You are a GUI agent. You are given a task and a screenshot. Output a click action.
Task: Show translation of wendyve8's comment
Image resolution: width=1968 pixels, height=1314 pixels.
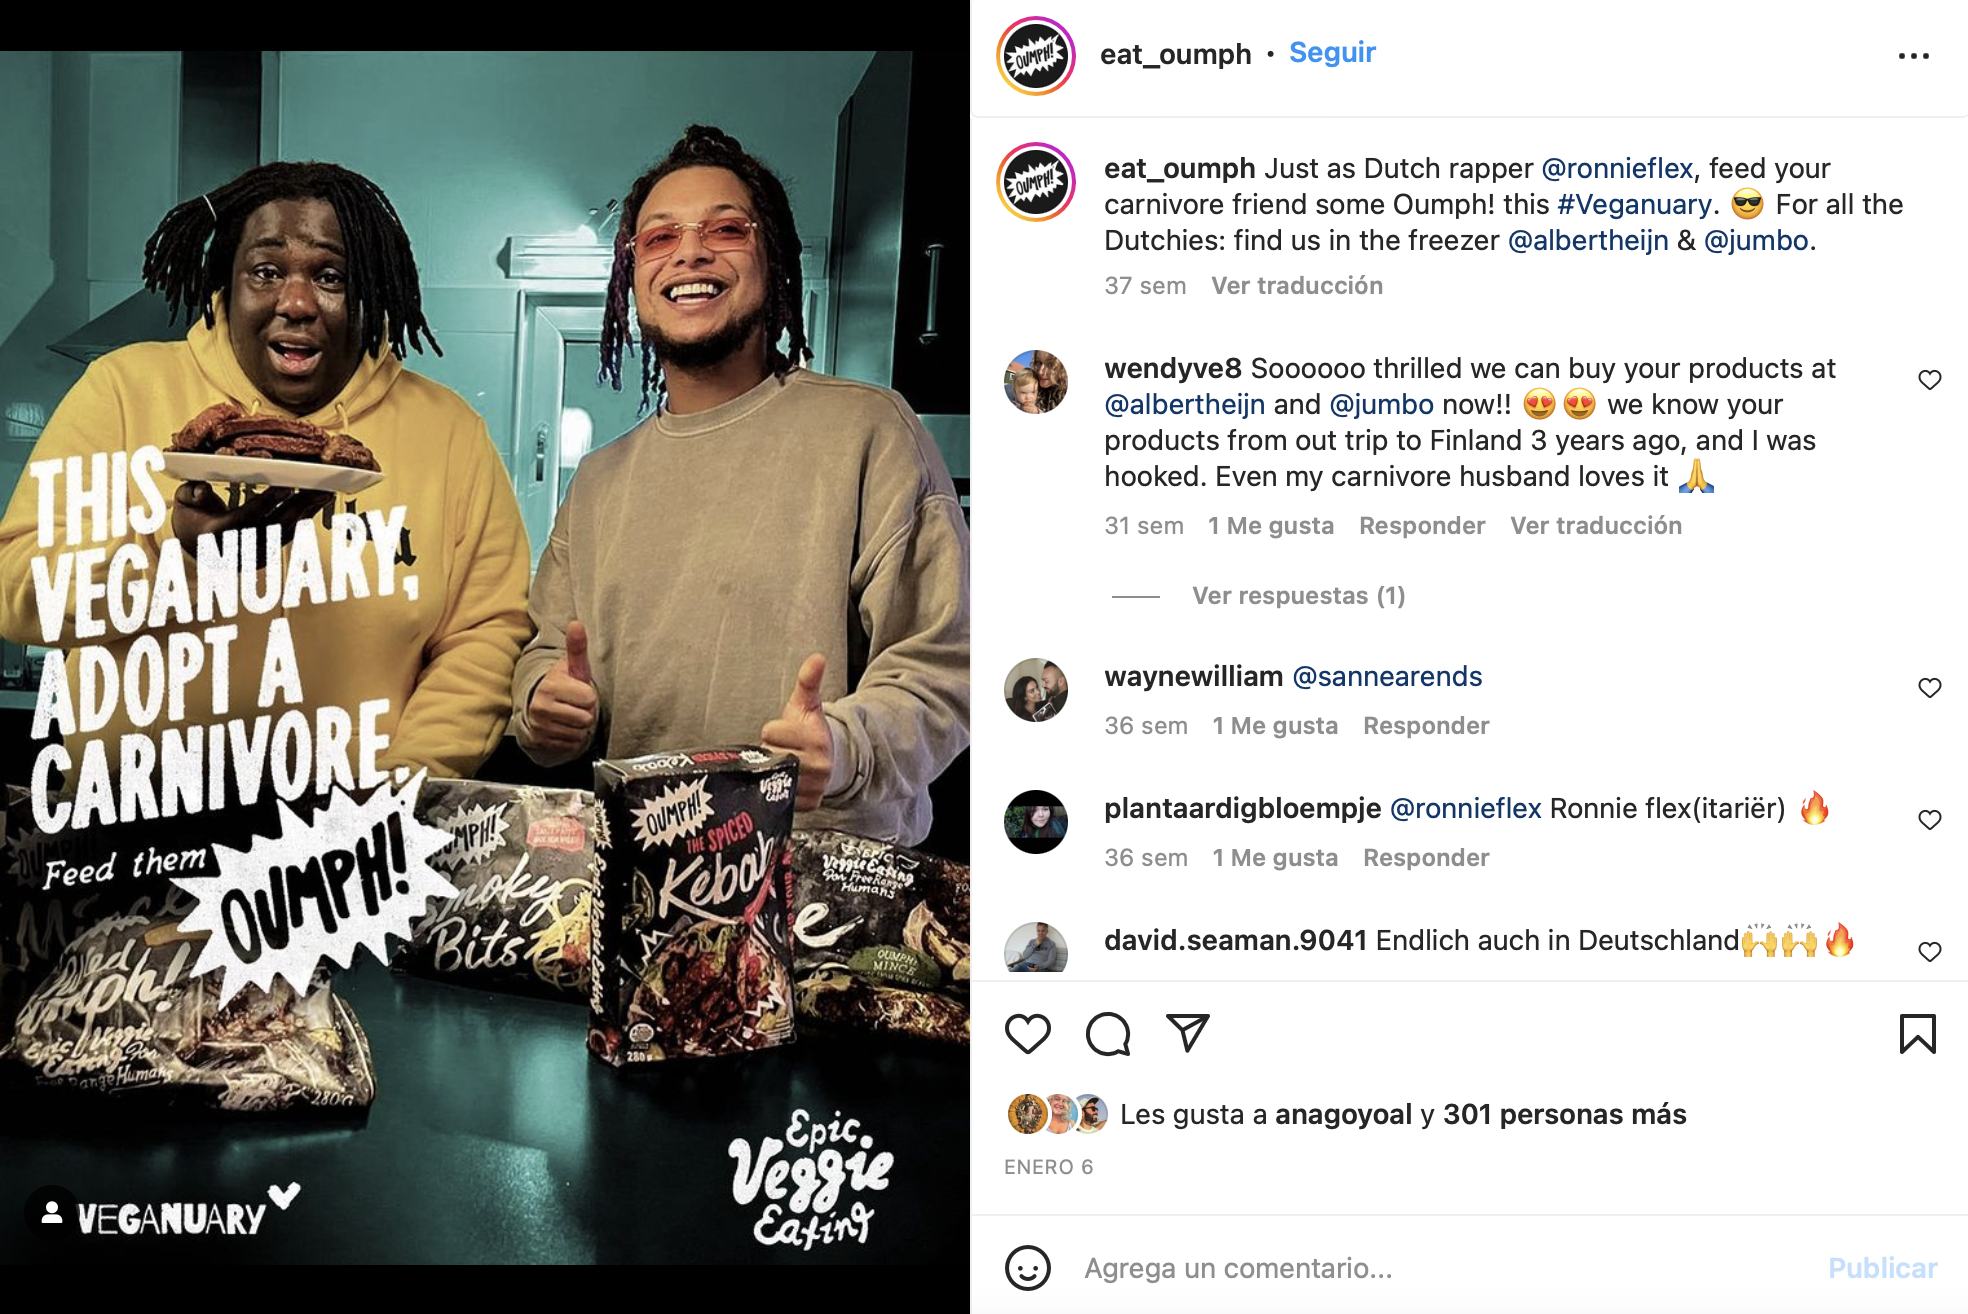pyautogui.click(x=1596, y=526)
